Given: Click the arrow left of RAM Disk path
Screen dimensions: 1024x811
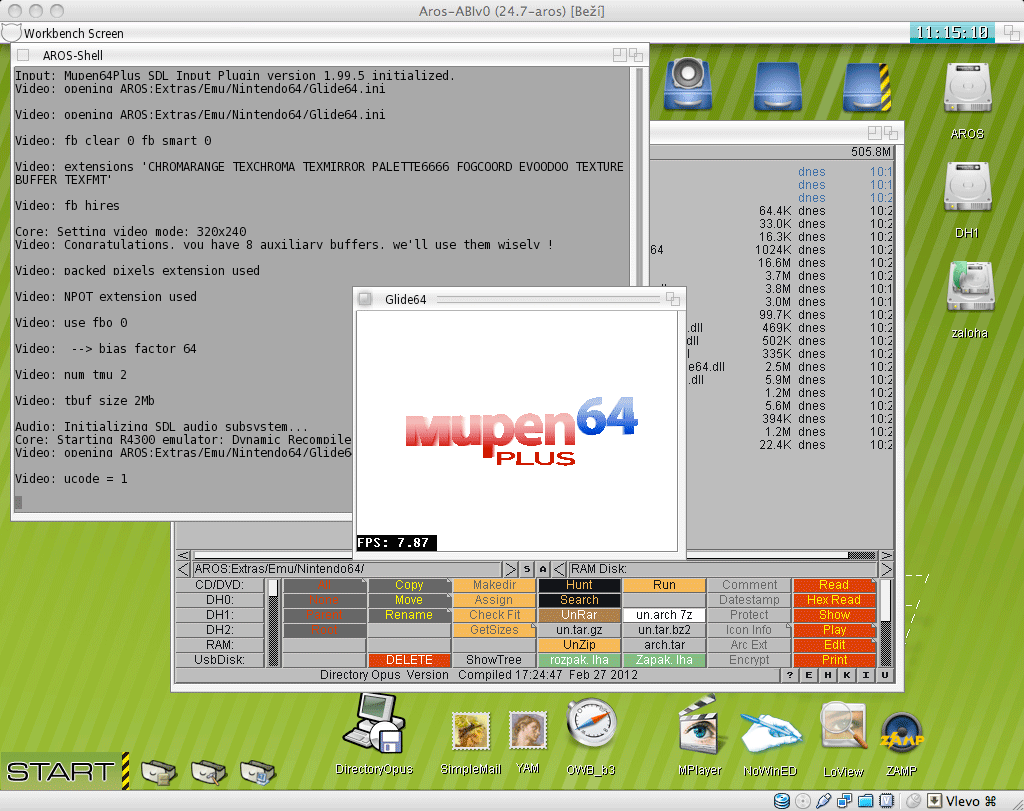Looking at the screenshot, I should coord(560,569).
